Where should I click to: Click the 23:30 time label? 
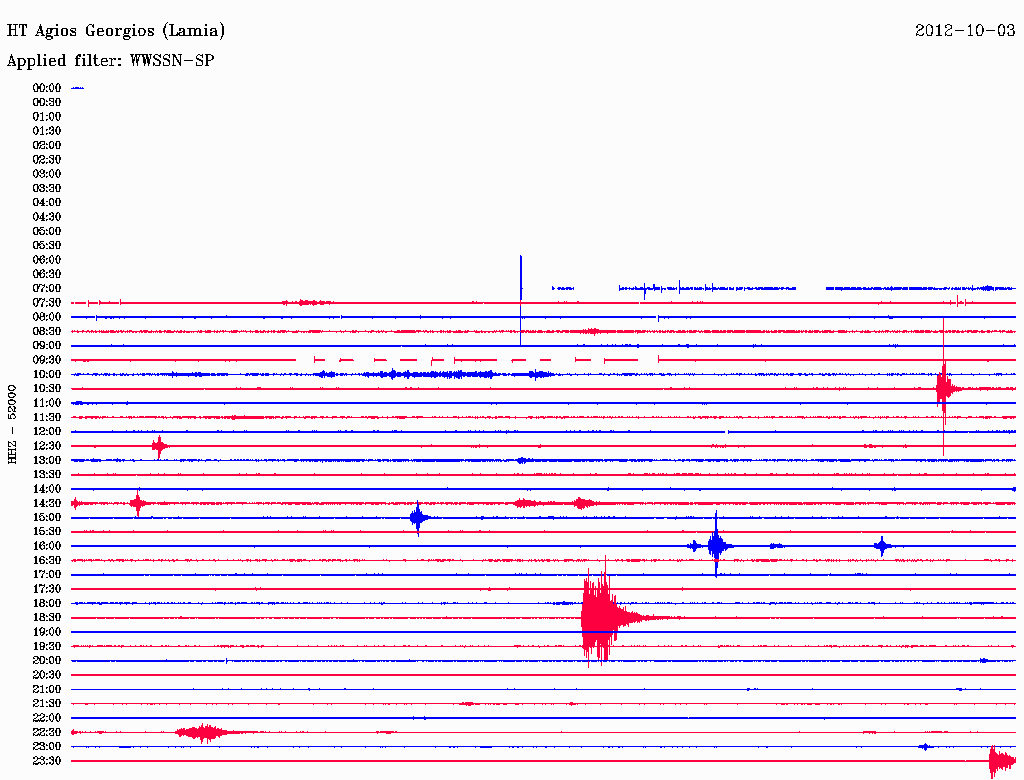[x=47, y=761]
